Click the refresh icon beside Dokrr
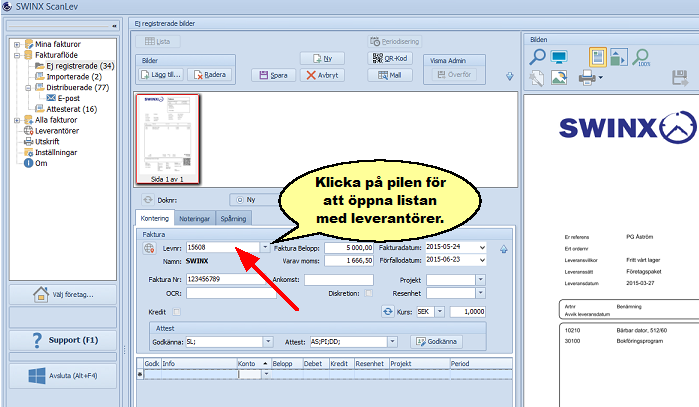The width and height of the screenshot is (699, 407). point(148,200)
